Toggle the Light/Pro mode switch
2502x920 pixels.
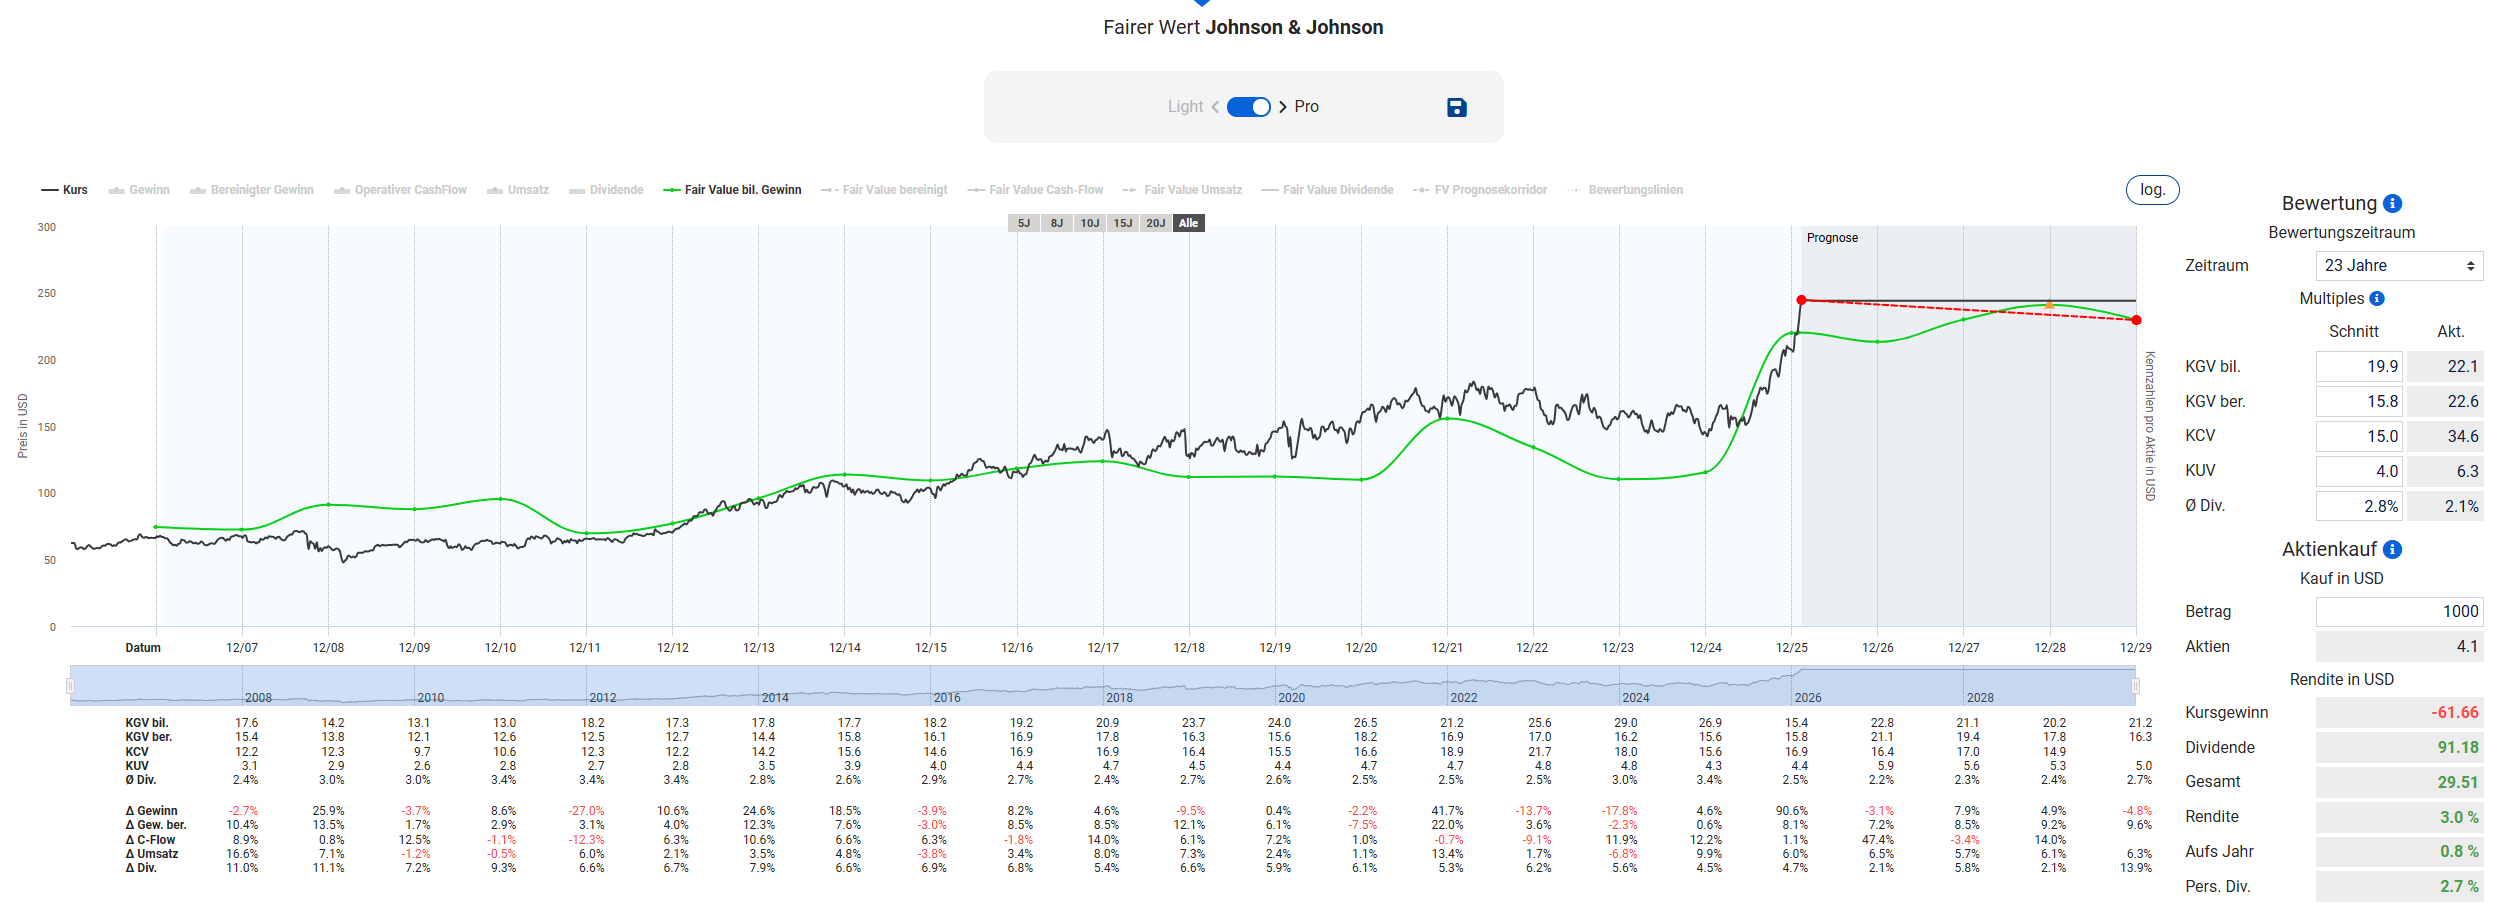pos(1248,107)
